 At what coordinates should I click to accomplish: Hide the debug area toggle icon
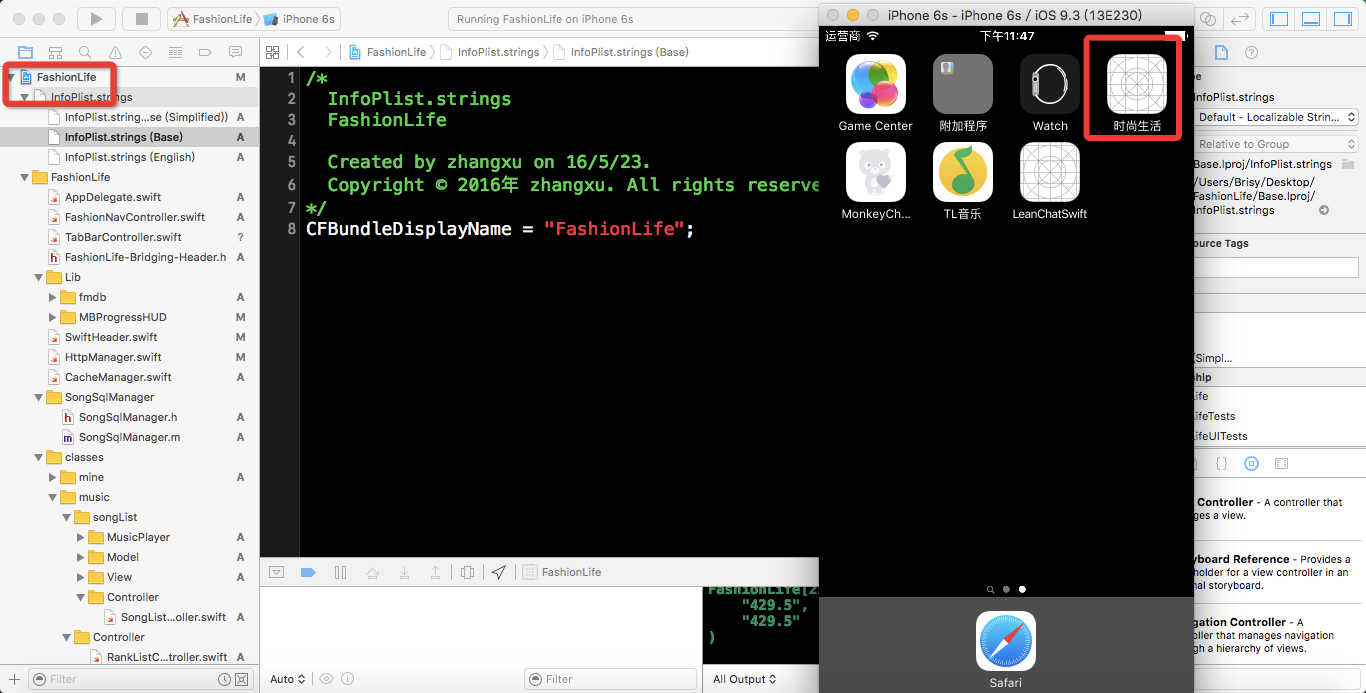277,572
